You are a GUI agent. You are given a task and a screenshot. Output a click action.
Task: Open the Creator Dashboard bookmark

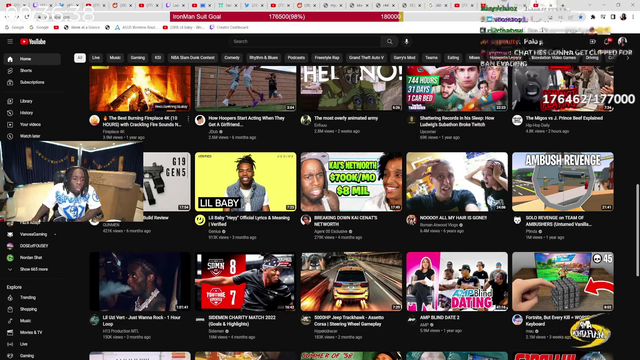pos(229,27)
